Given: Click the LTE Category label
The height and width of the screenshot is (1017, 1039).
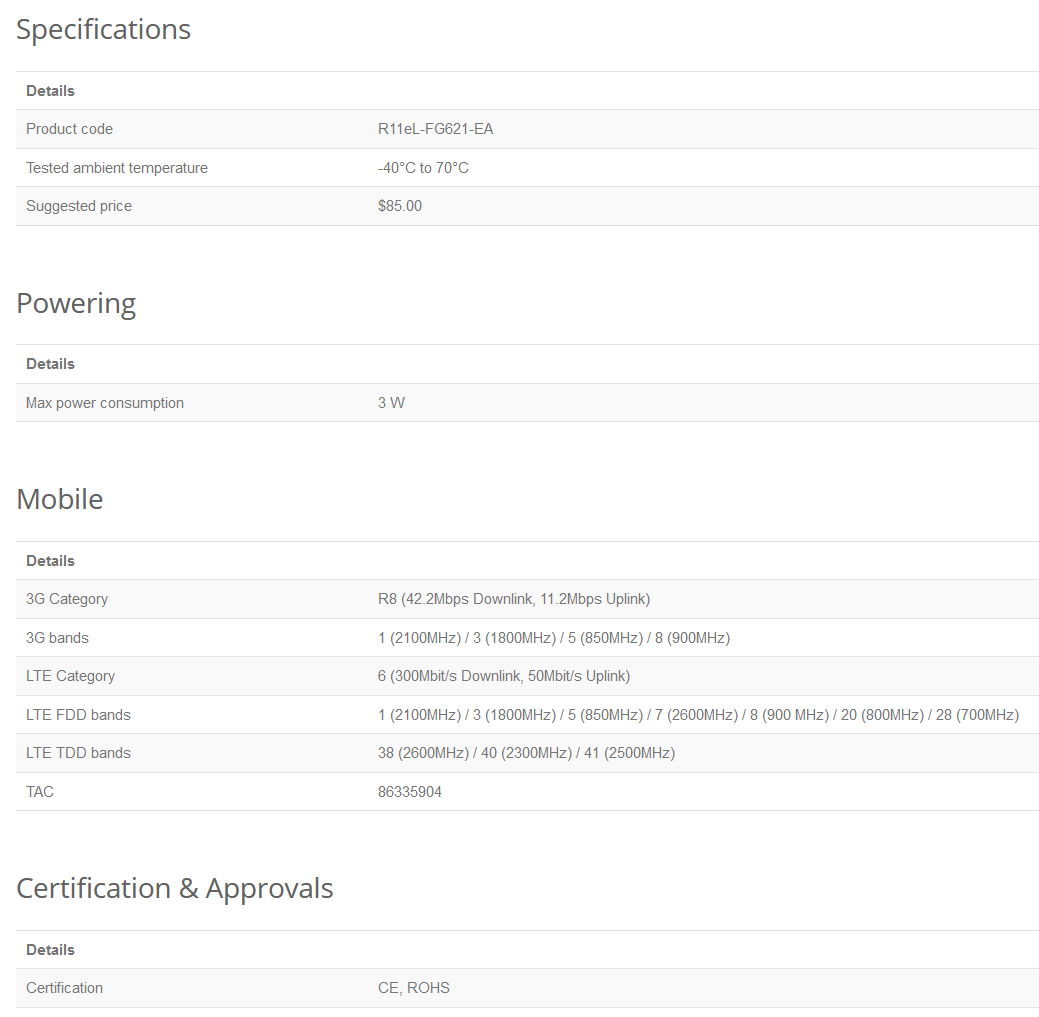Looking at the screenshot, I should click(x=70, y=676).
